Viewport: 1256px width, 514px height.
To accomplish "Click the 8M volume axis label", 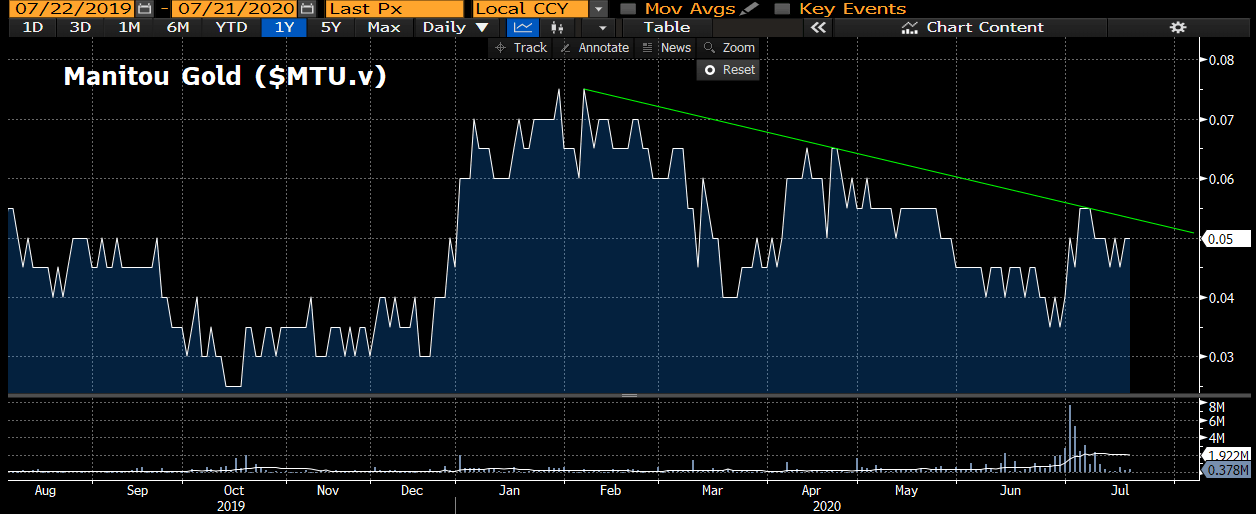I will [1217, 408].
